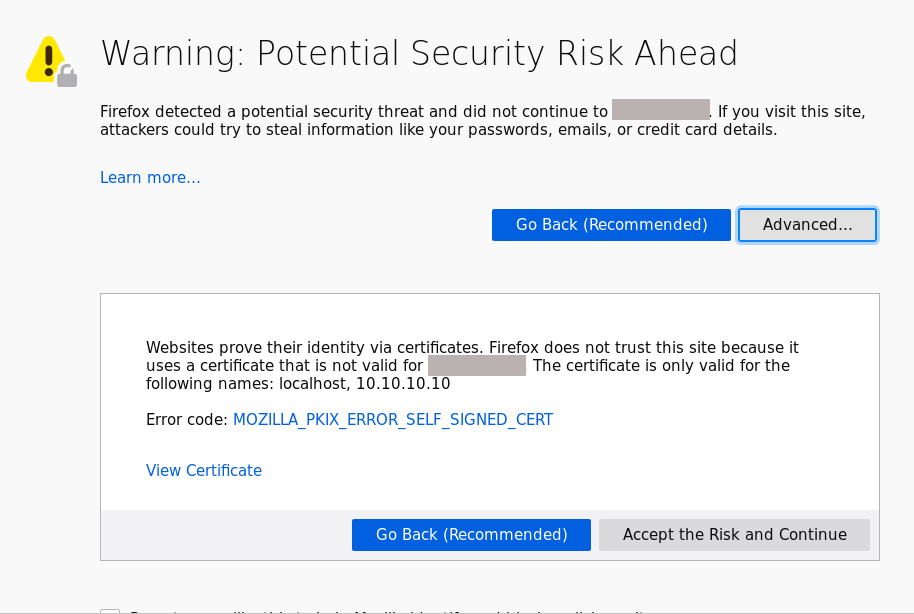Click the gray padlock badge on warning icon
Image resolution: width=914 pixels, height=614 pixels.
67,76
